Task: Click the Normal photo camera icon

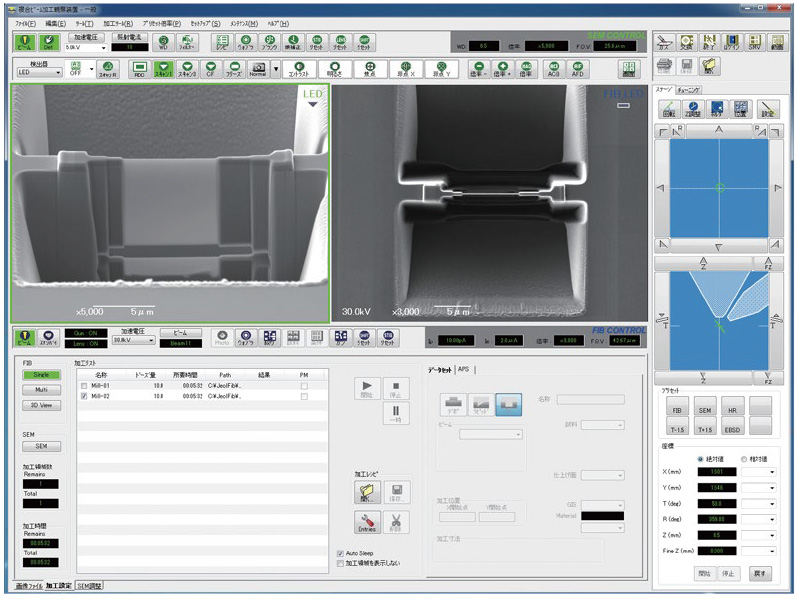Action: coord(258,69)
